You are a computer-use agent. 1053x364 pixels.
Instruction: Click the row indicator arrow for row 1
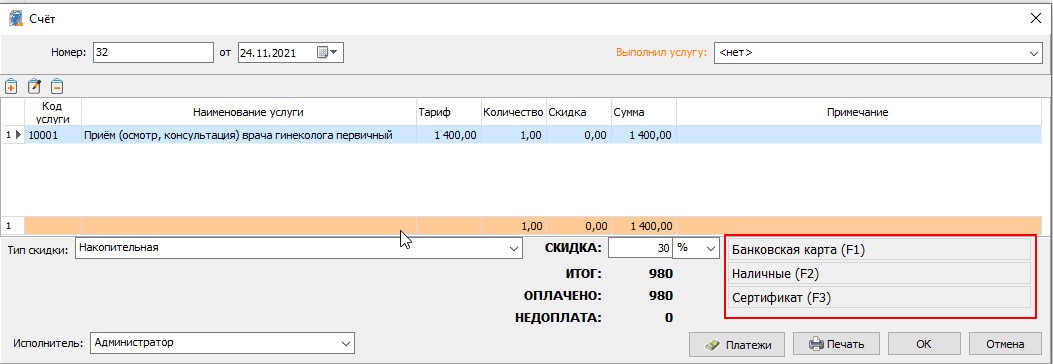point(18,135)
